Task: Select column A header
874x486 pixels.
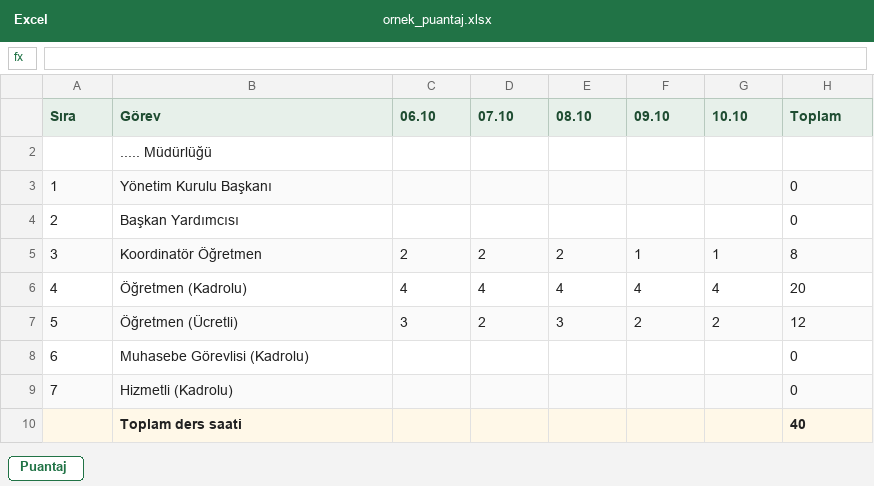Action: [77, 86]
